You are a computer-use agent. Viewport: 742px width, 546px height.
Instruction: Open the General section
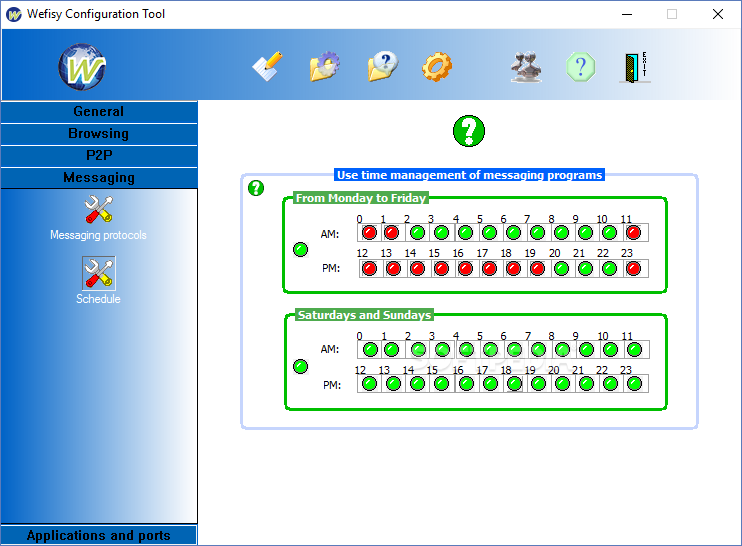(99, 112)
